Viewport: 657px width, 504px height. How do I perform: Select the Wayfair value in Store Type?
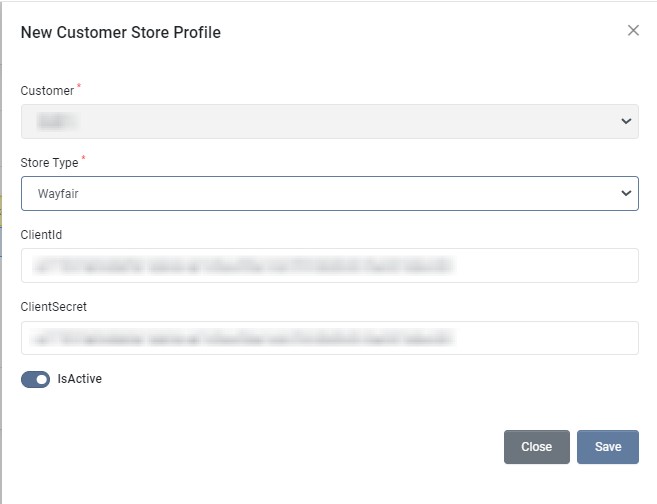pyautogui.click(x=58, y=194)
